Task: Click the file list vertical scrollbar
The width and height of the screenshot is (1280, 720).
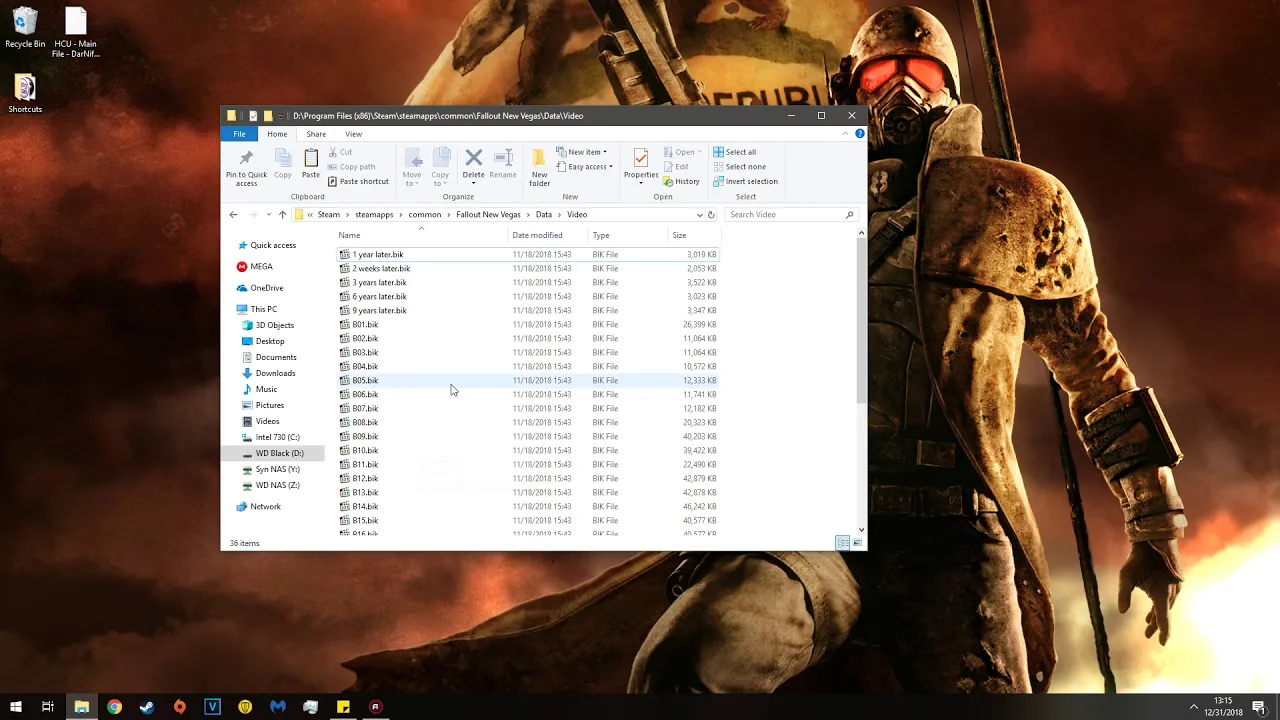Action: 861,320
